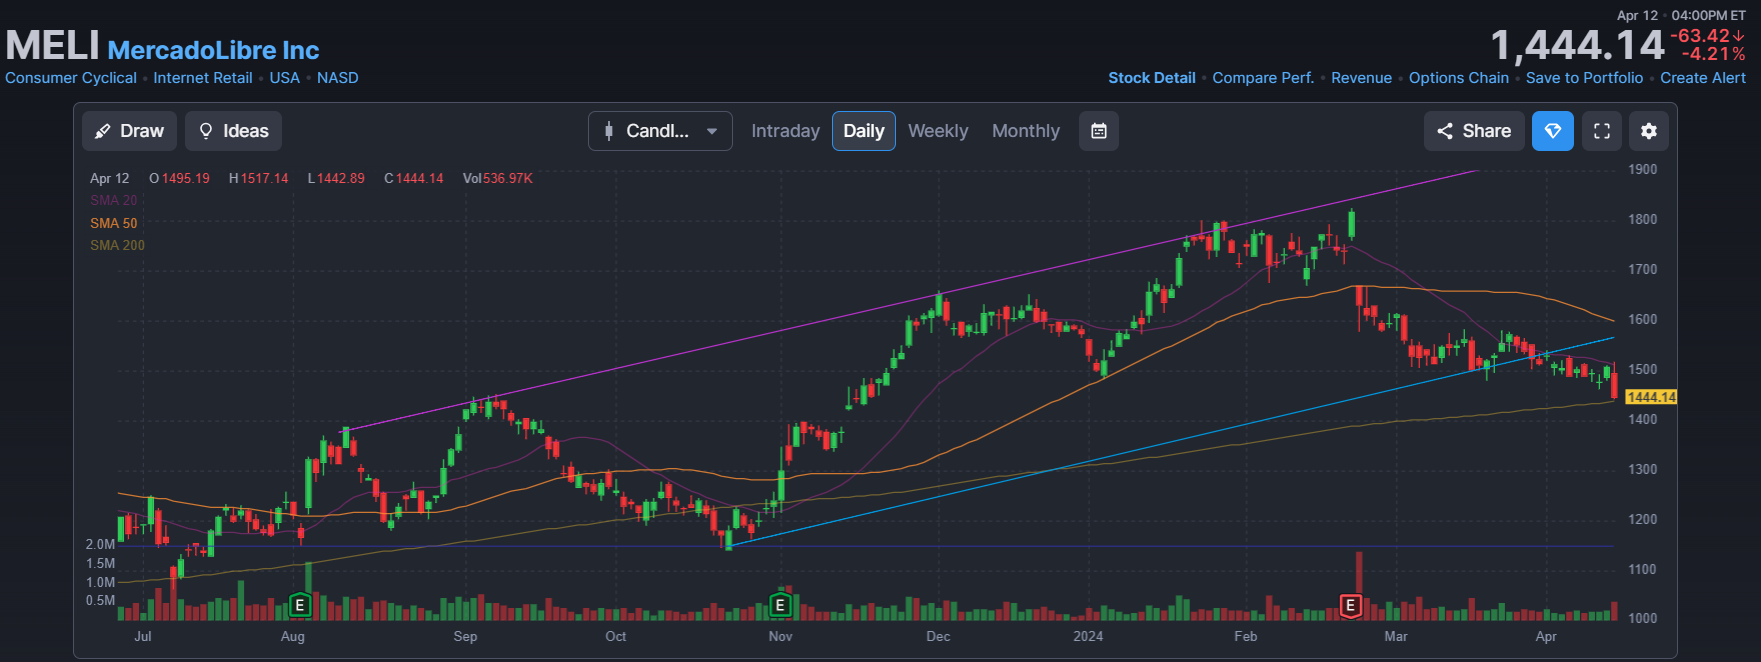Open the Options Chain link

1459,78
